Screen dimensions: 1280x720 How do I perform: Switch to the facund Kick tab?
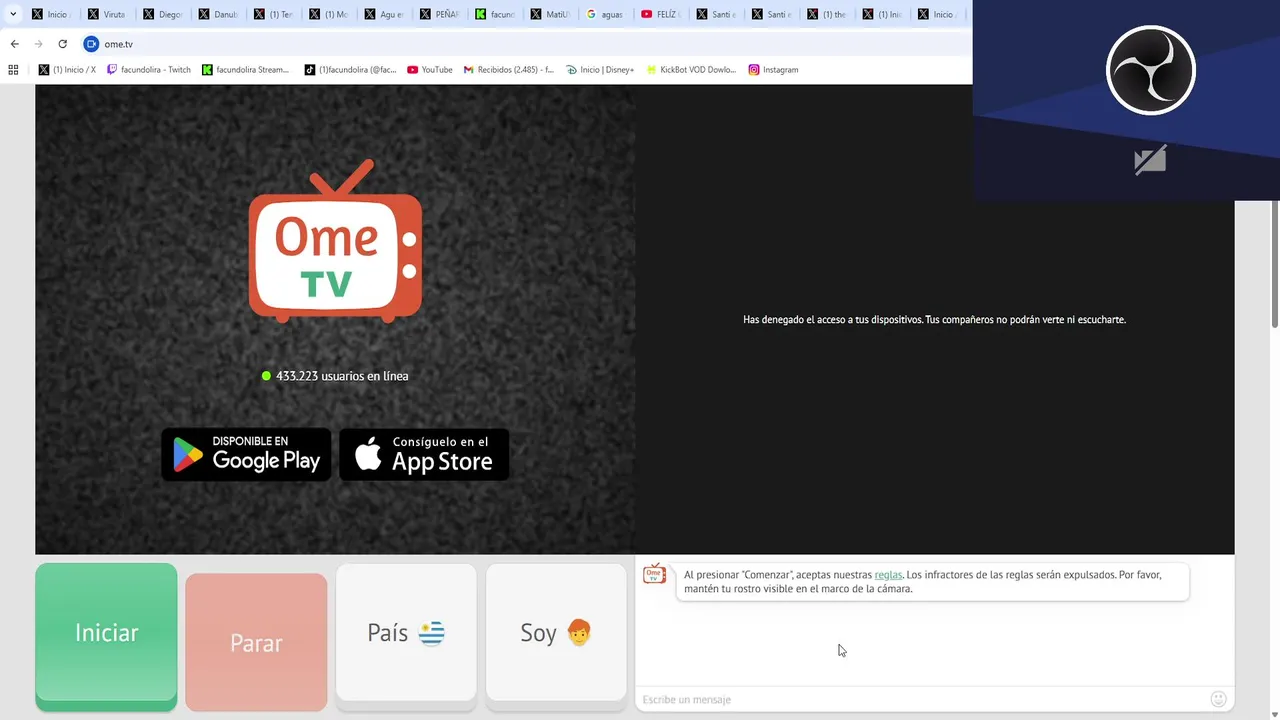[494, 14]
